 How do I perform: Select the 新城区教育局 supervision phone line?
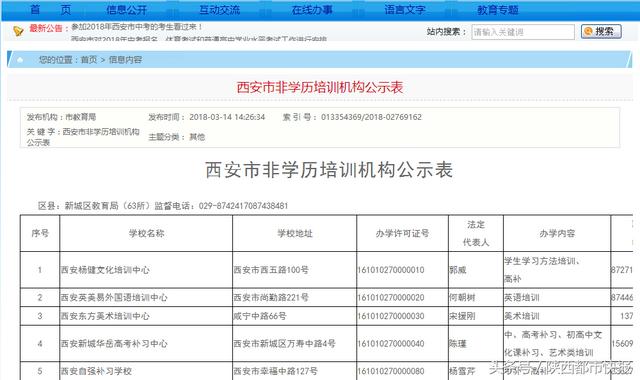(163, 206)
